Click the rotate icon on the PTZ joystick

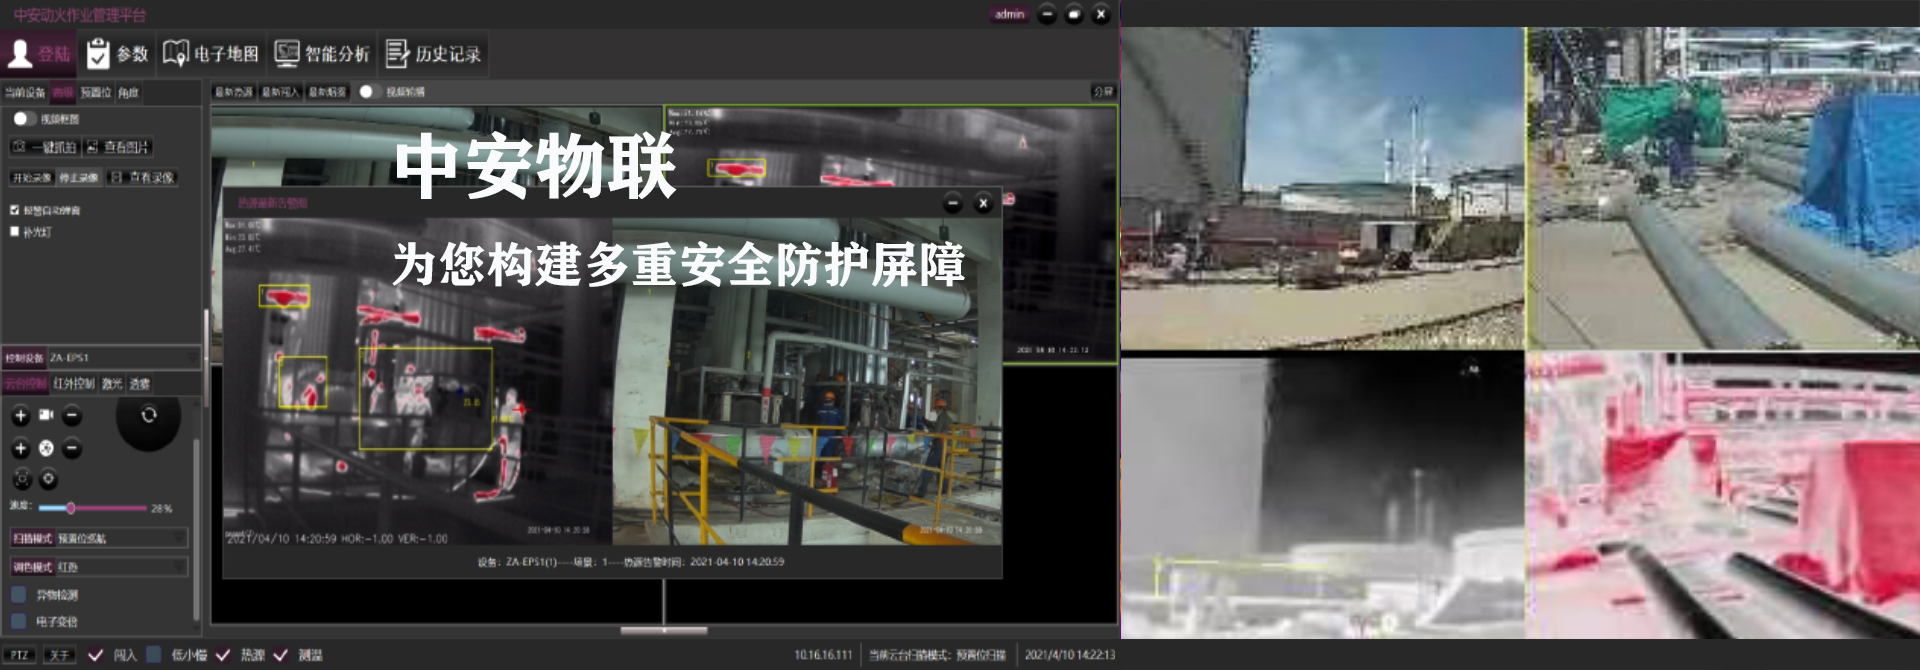(x=149, y=414)
